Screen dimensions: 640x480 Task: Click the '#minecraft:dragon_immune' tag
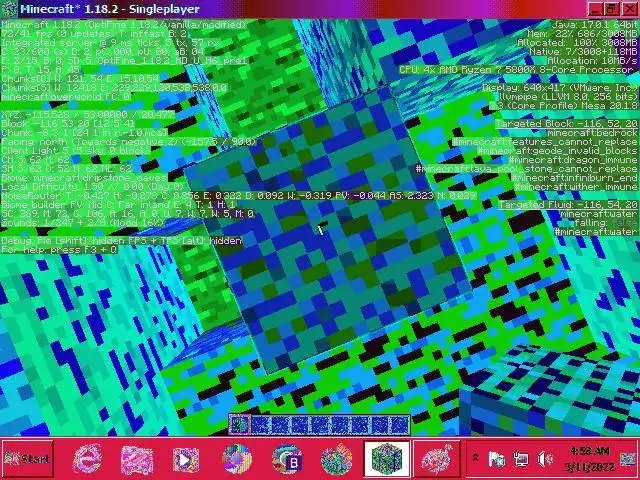[x=573, y=160]
